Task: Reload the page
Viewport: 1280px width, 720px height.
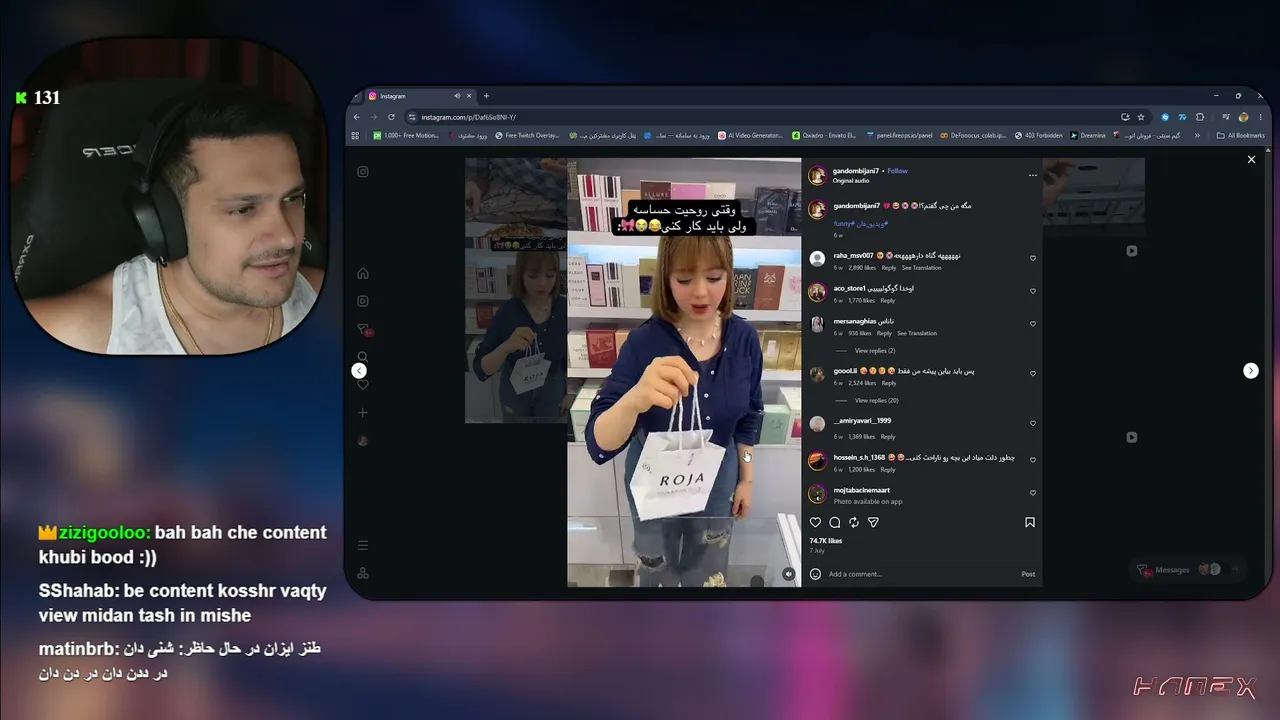Action: click(x=391, y=117)
